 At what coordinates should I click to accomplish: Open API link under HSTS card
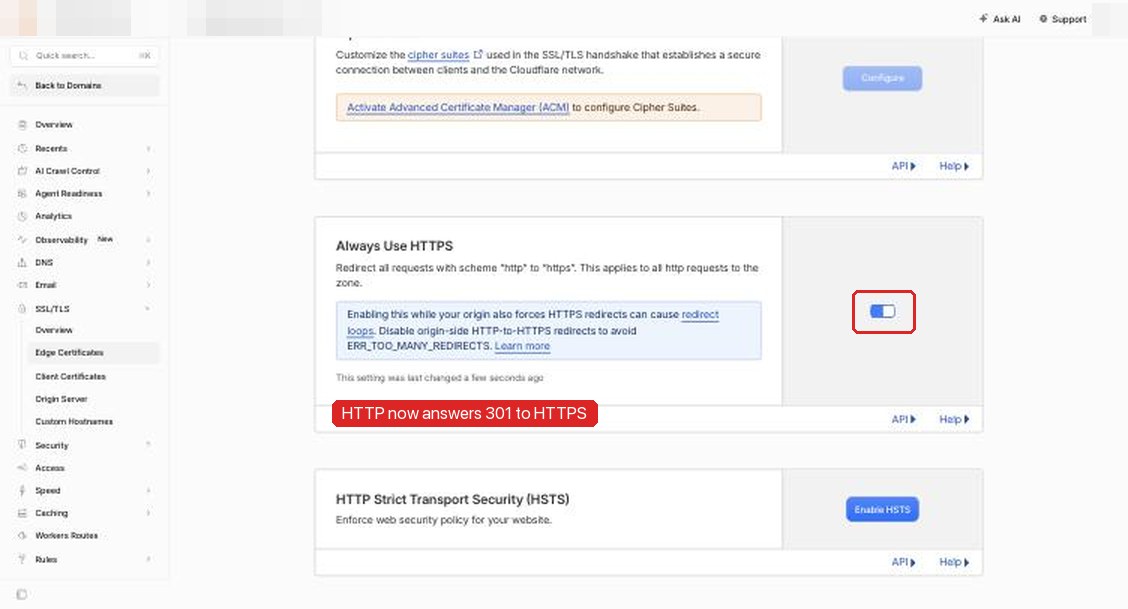904,562
